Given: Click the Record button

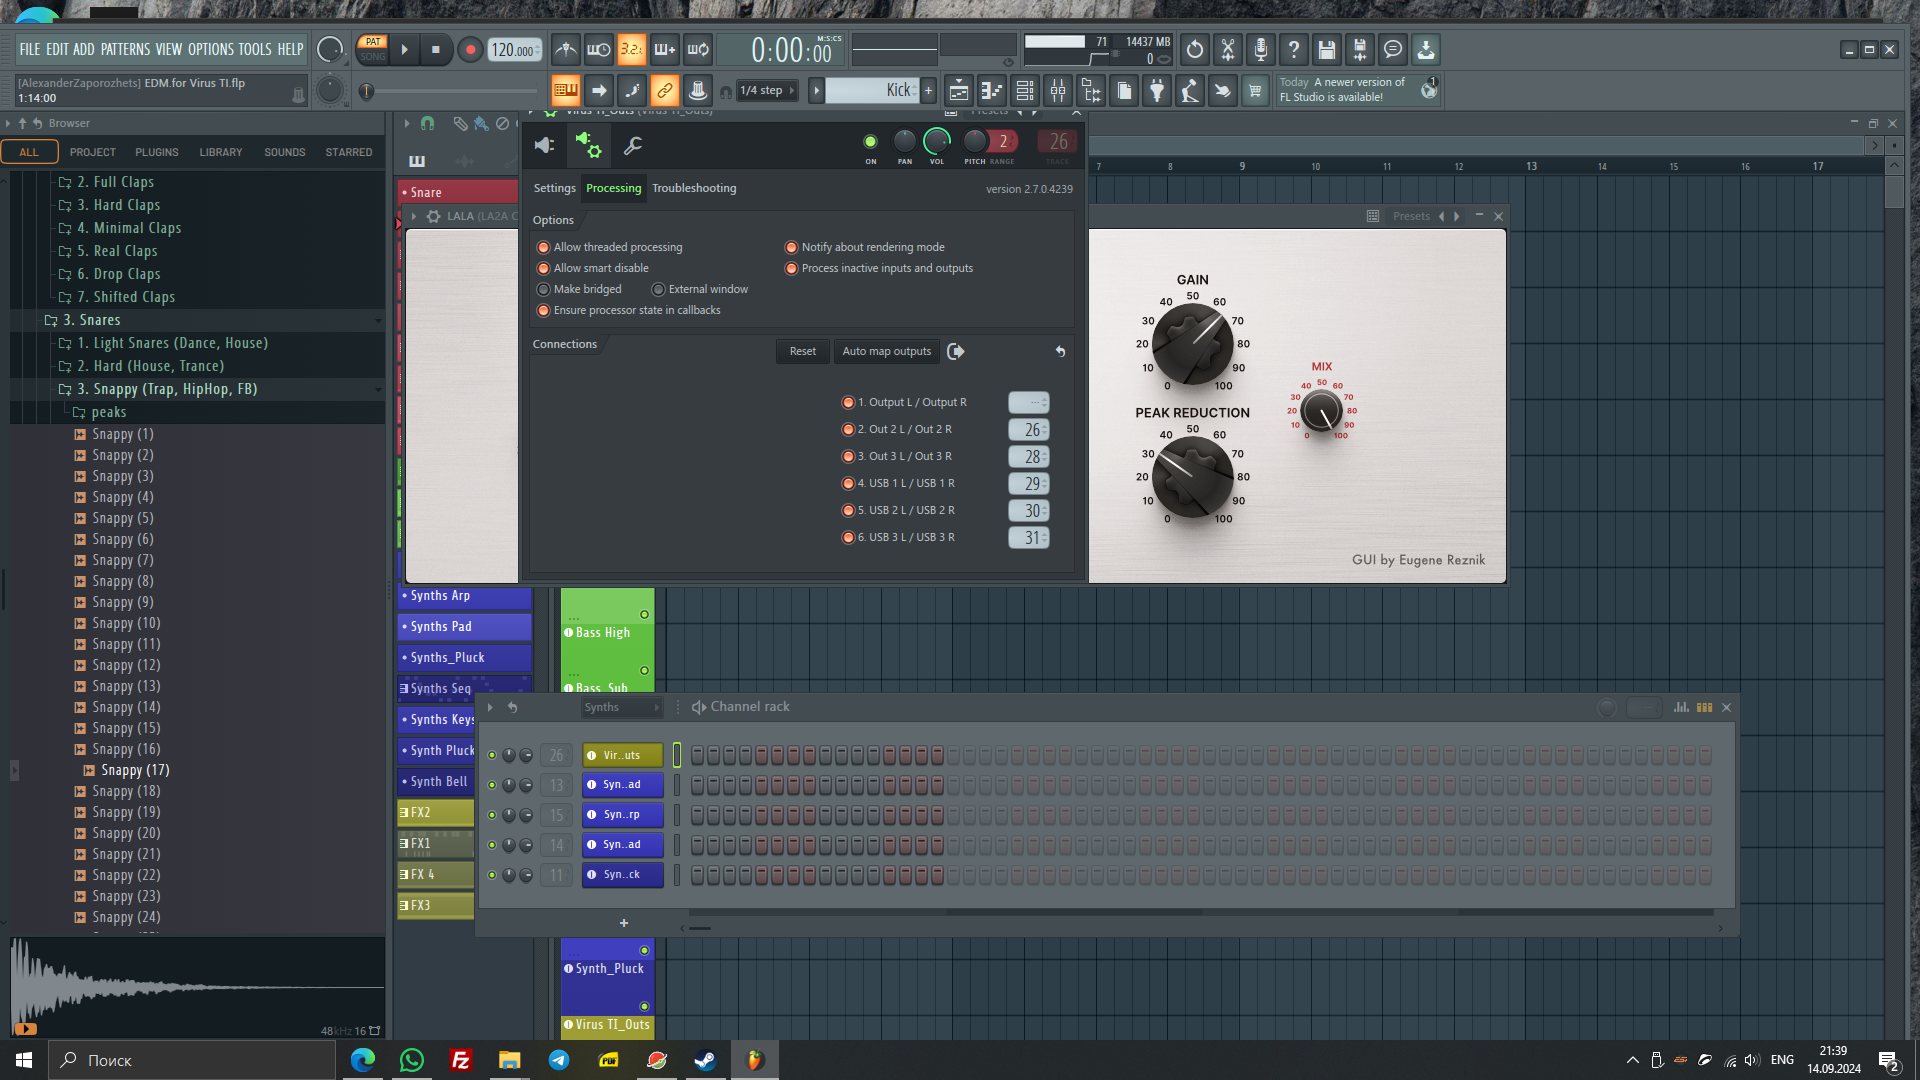Looking at the screenshot, I should 470,50.
